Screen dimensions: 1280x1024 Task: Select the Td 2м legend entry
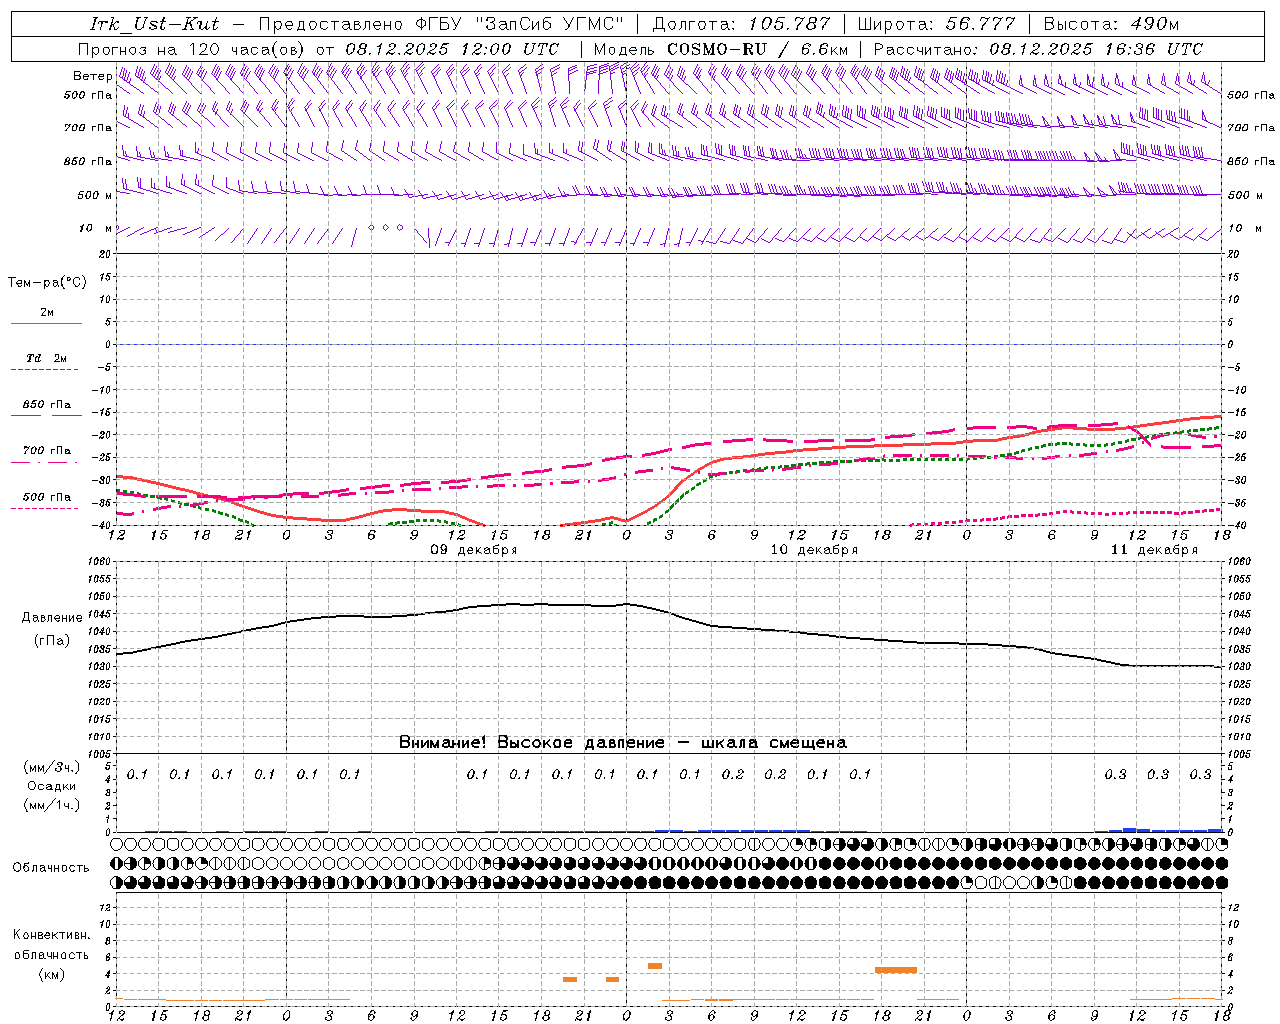[46, 358]
